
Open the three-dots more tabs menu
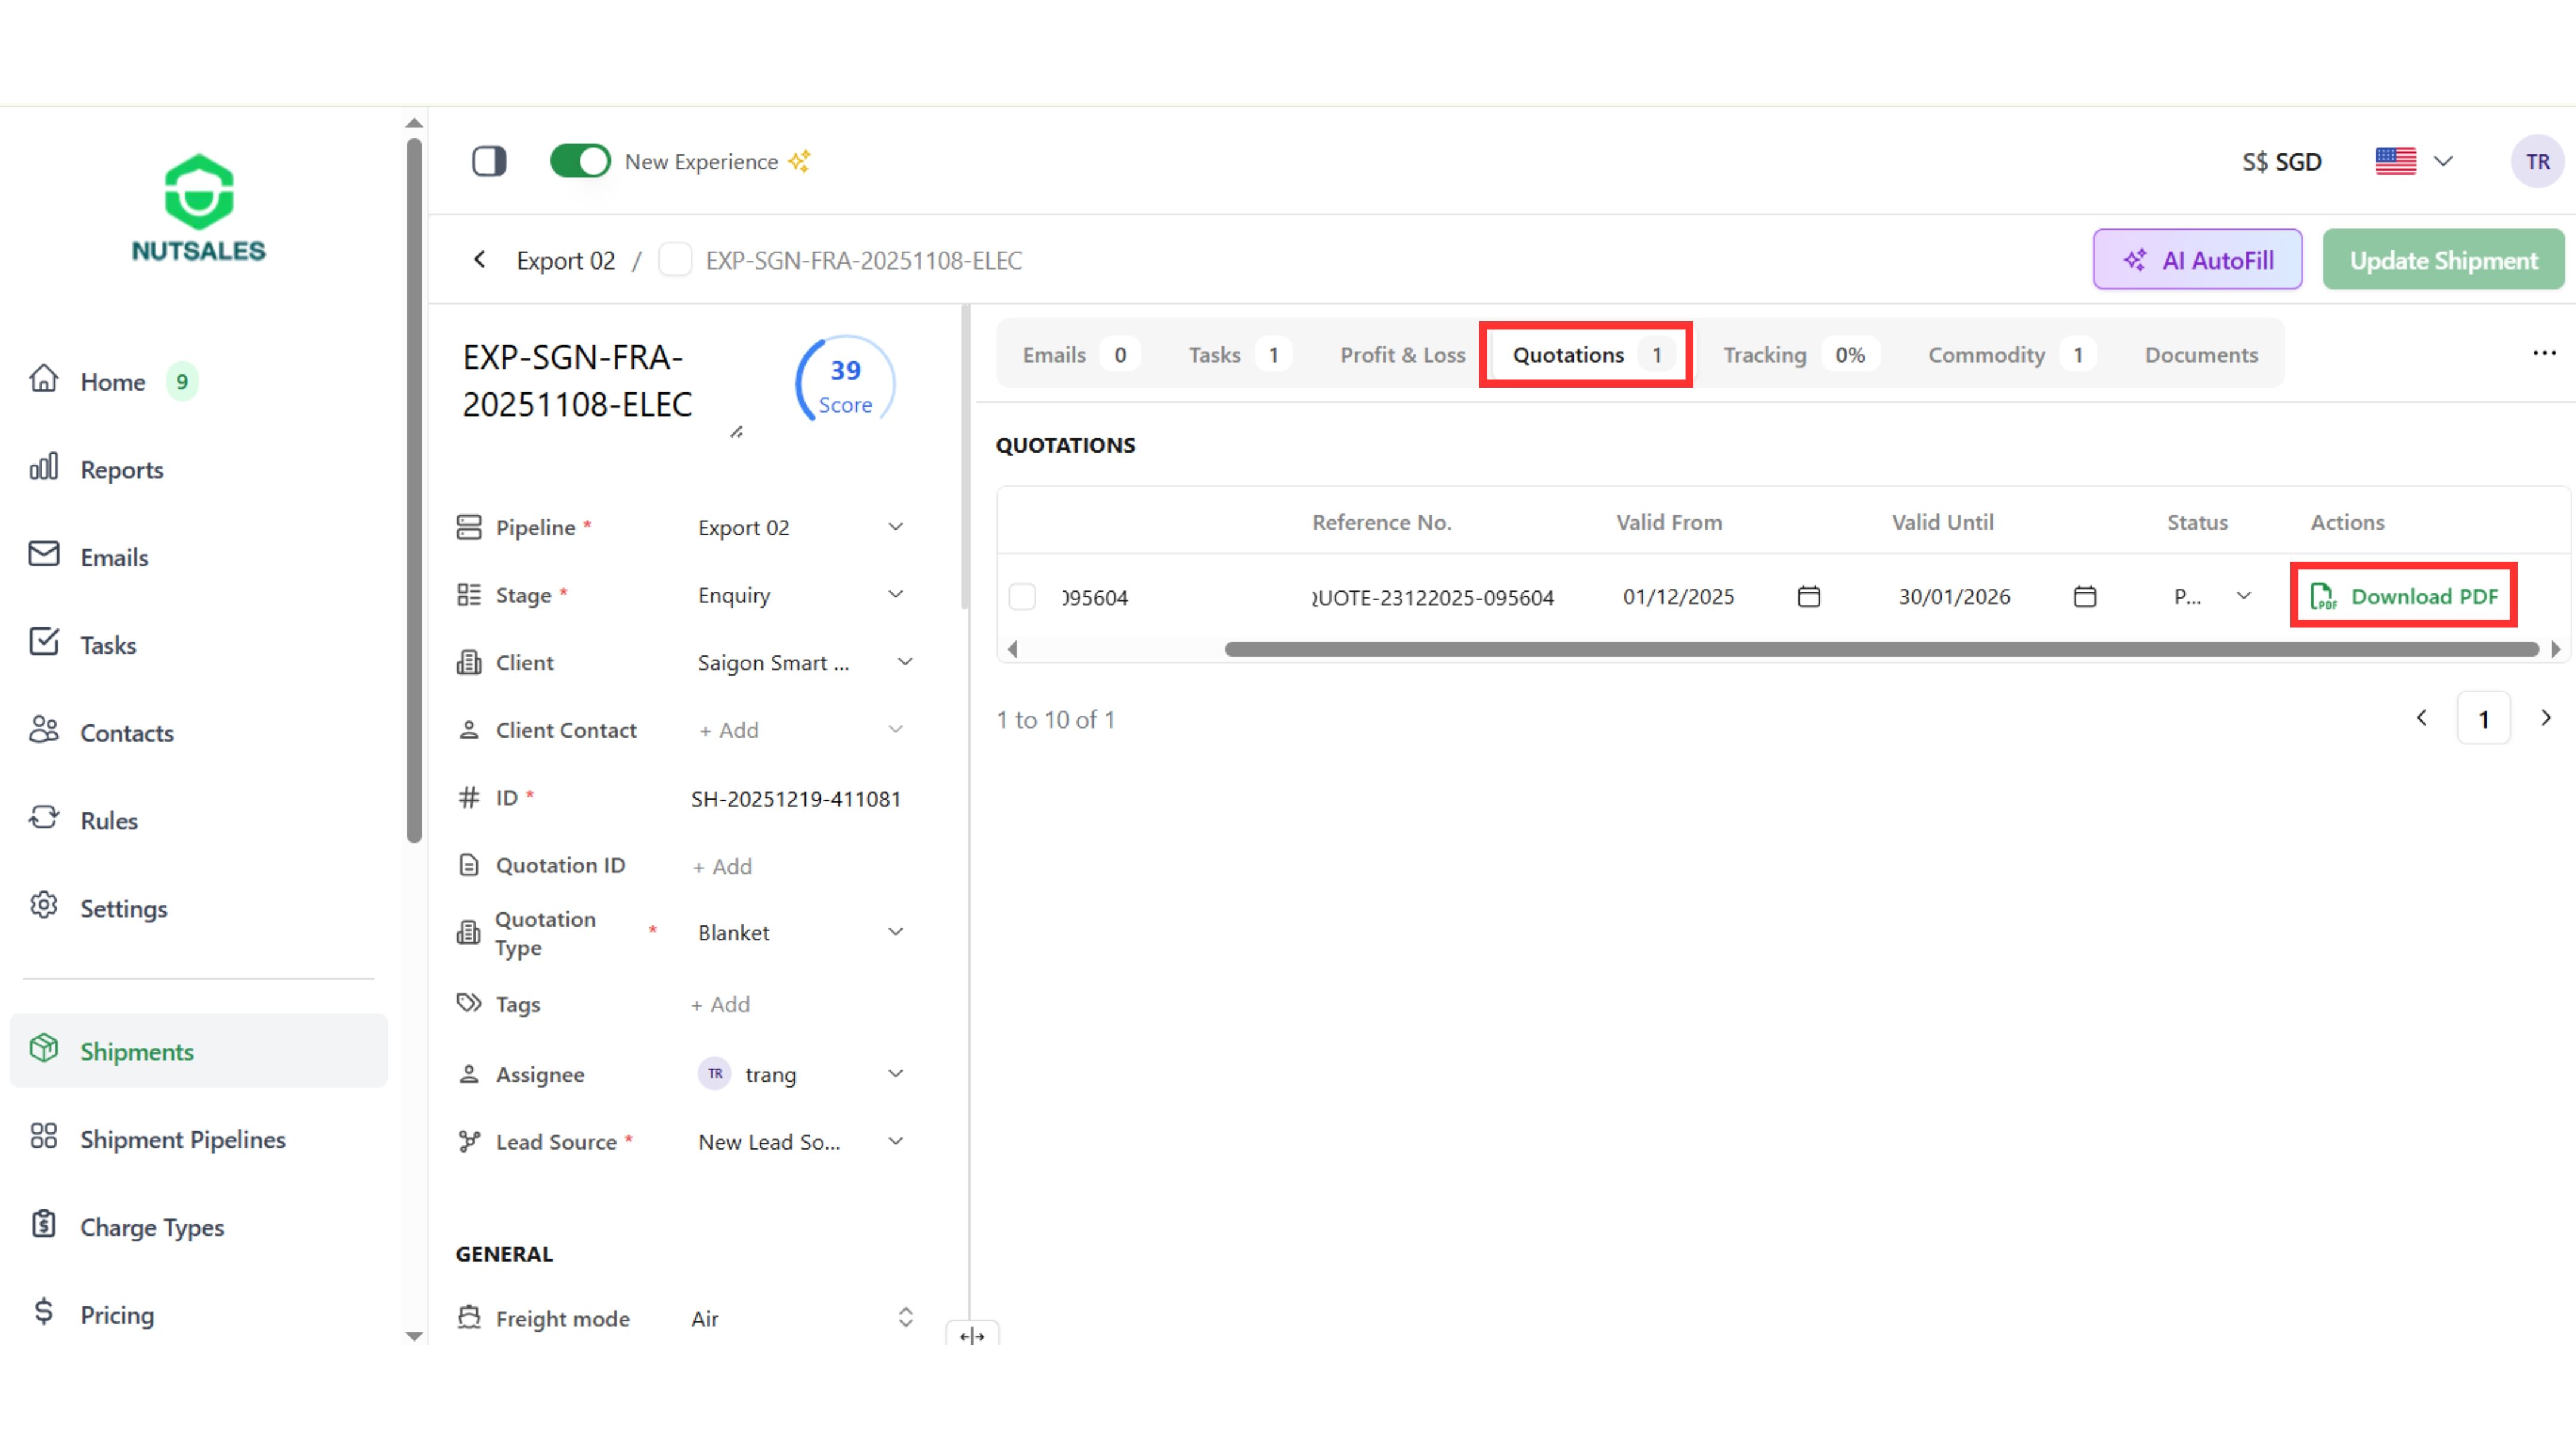point(2544,353)
